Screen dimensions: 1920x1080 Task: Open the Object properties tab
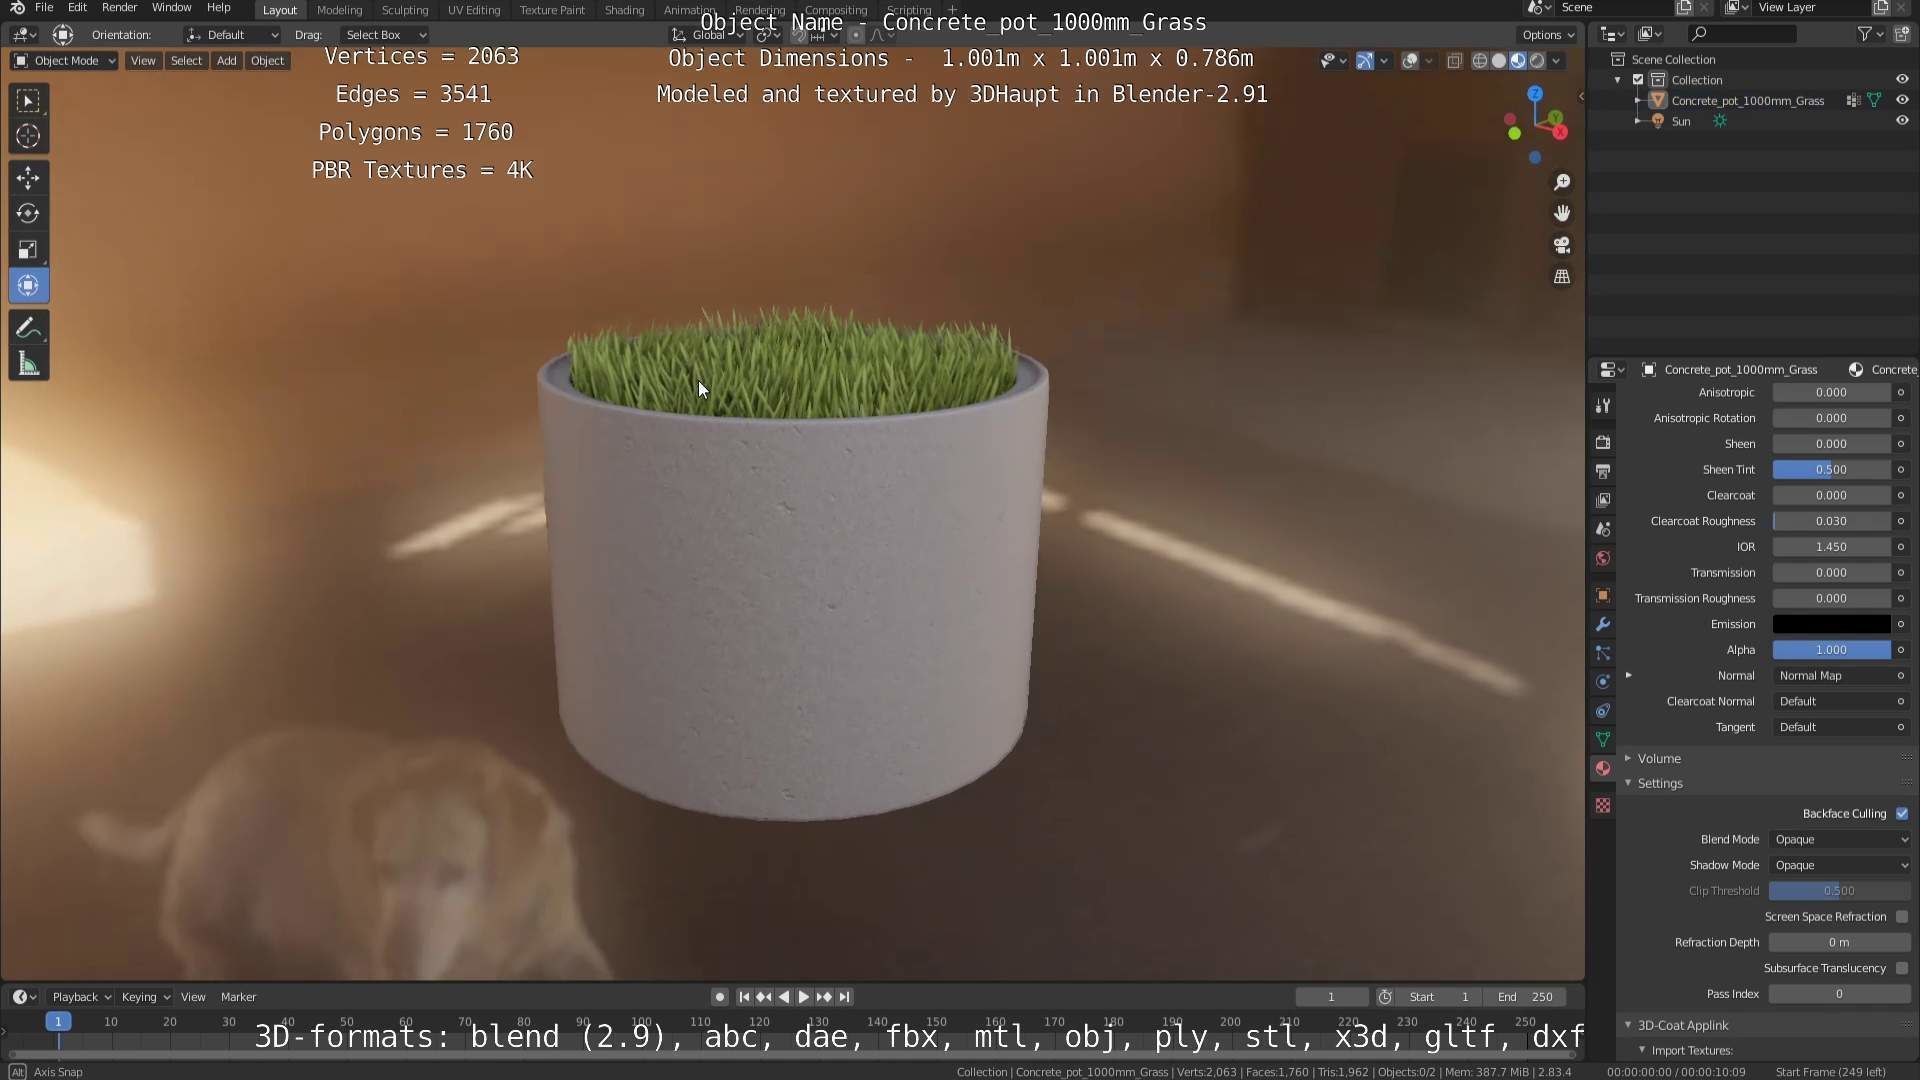[1603, 595]
